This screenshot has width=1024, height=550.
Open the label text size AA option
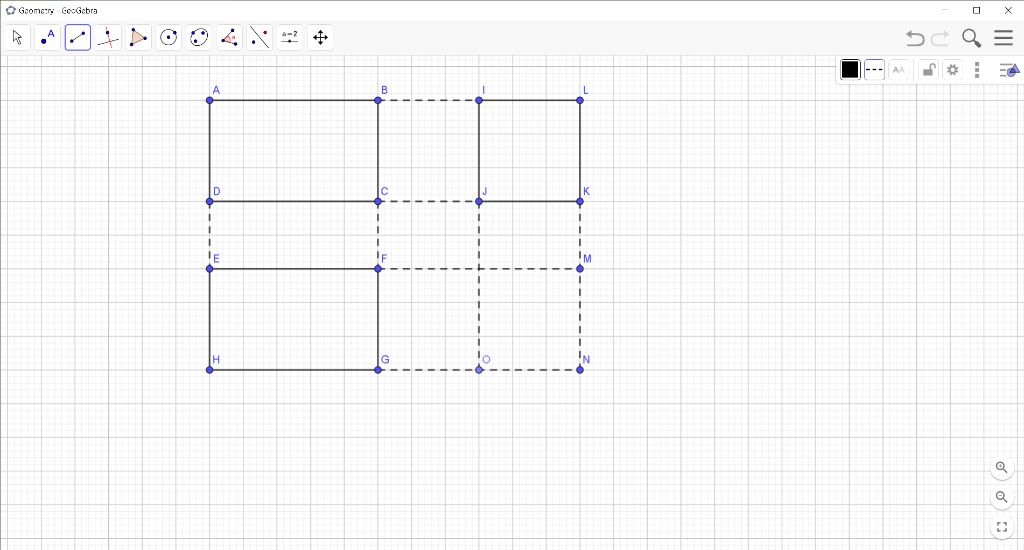pyautogui.click(x=899, y=69)
